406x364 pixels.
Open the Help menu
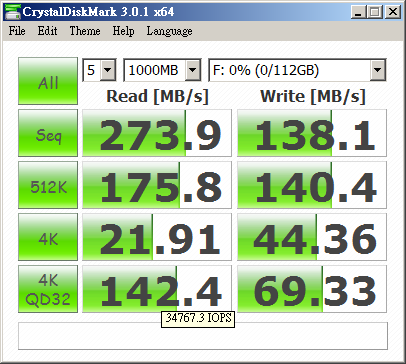click(123, 31)
